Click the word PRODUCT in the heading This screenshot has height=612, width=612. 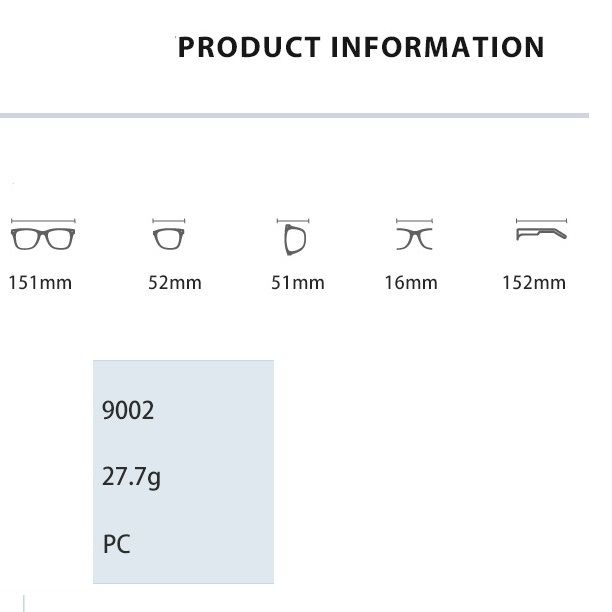[x=249, y=47]
